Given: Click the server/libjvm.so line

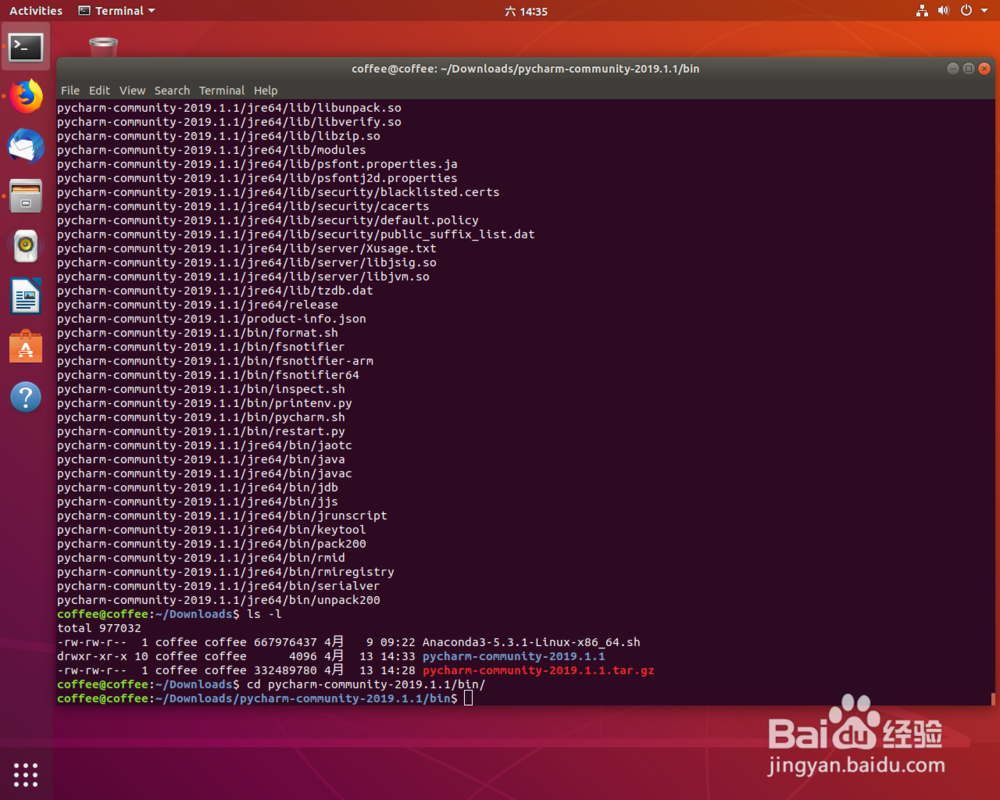Looking at the screenshot, I should (243, 277).
